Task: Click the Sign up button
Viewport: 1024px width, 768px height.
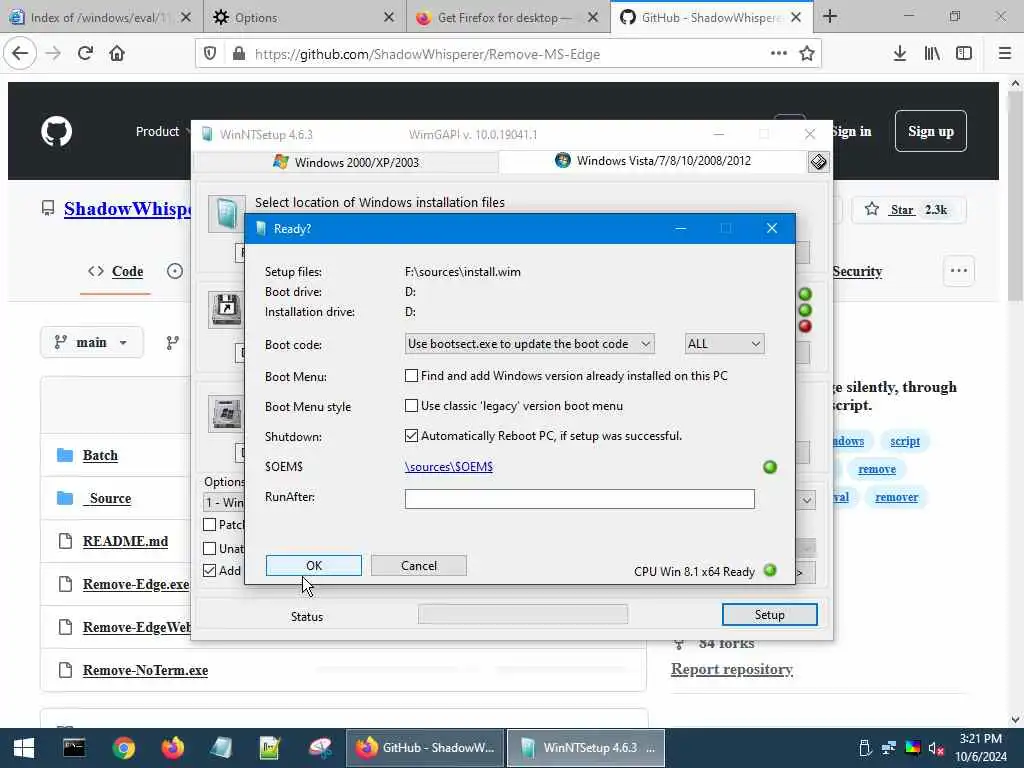Action: tap(931, 131)
